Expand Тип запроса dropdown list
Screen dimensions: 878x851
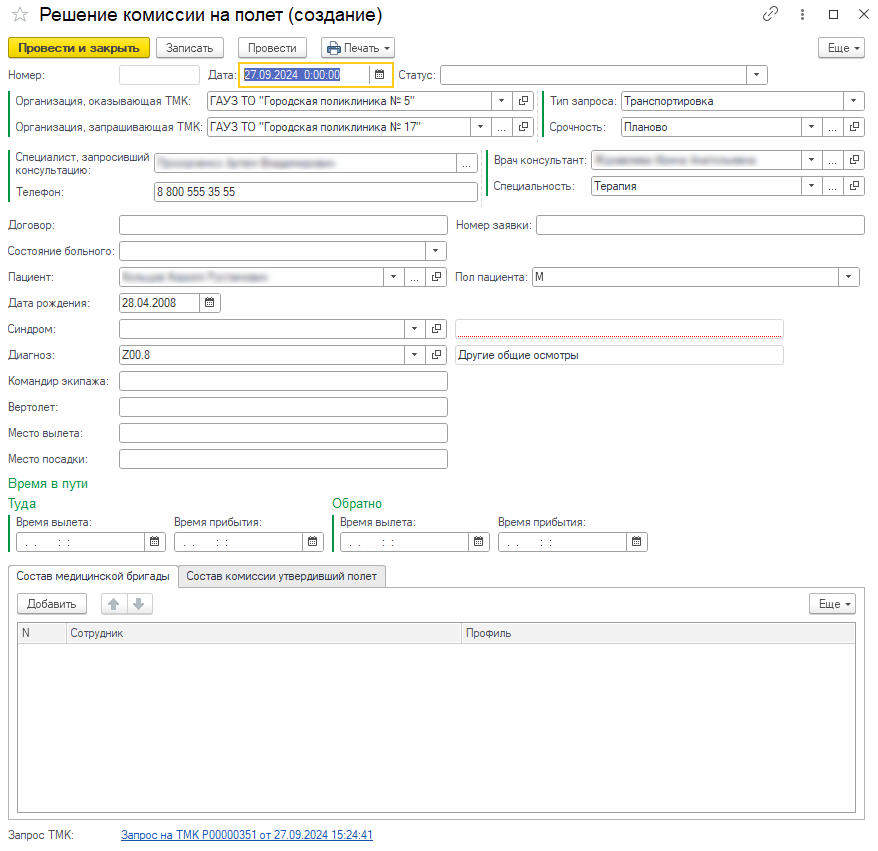(x=854, y=101)
